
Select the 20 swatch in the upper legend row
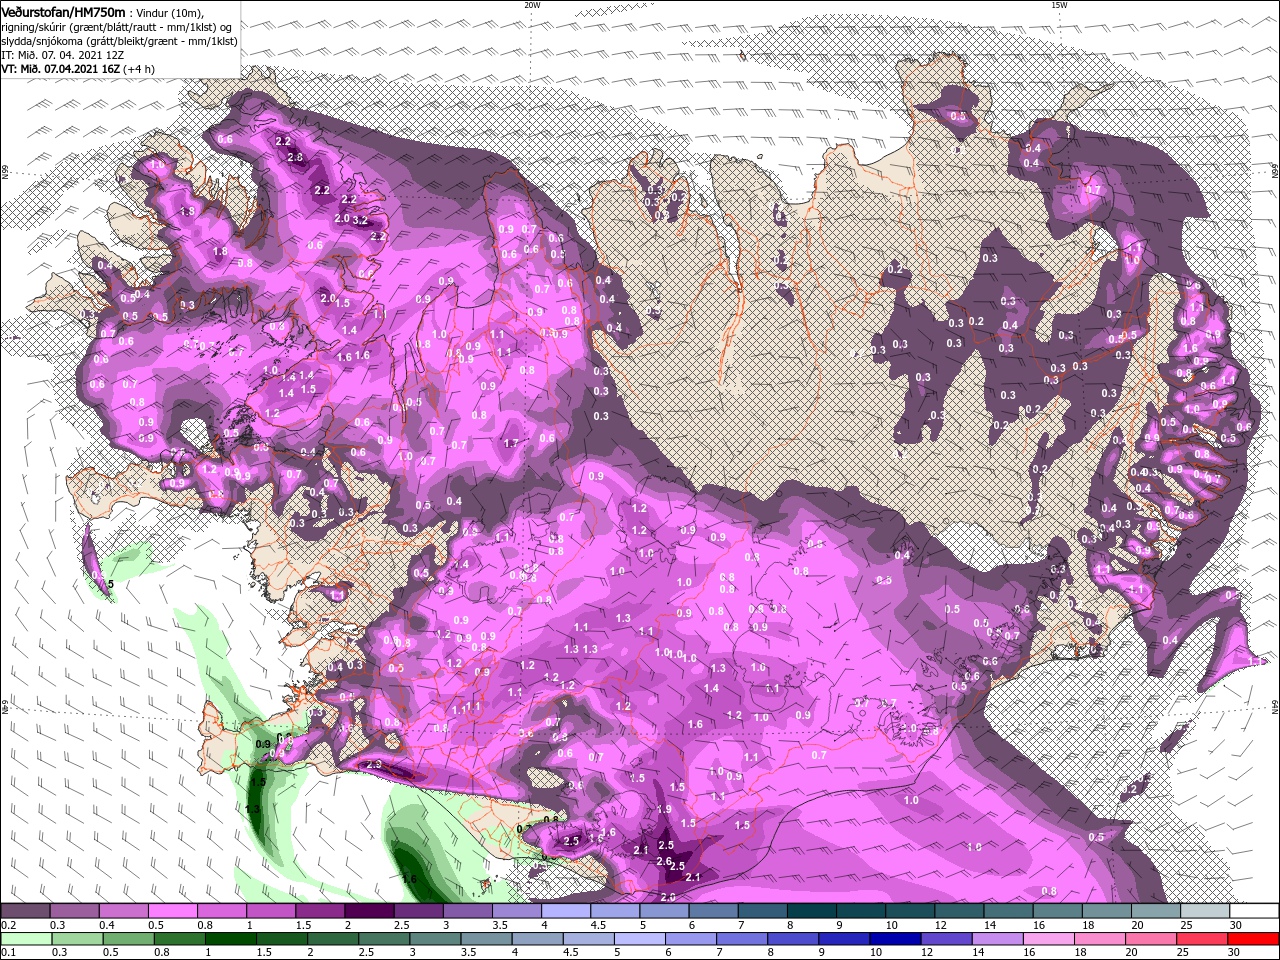click(x=1156, y=911)
